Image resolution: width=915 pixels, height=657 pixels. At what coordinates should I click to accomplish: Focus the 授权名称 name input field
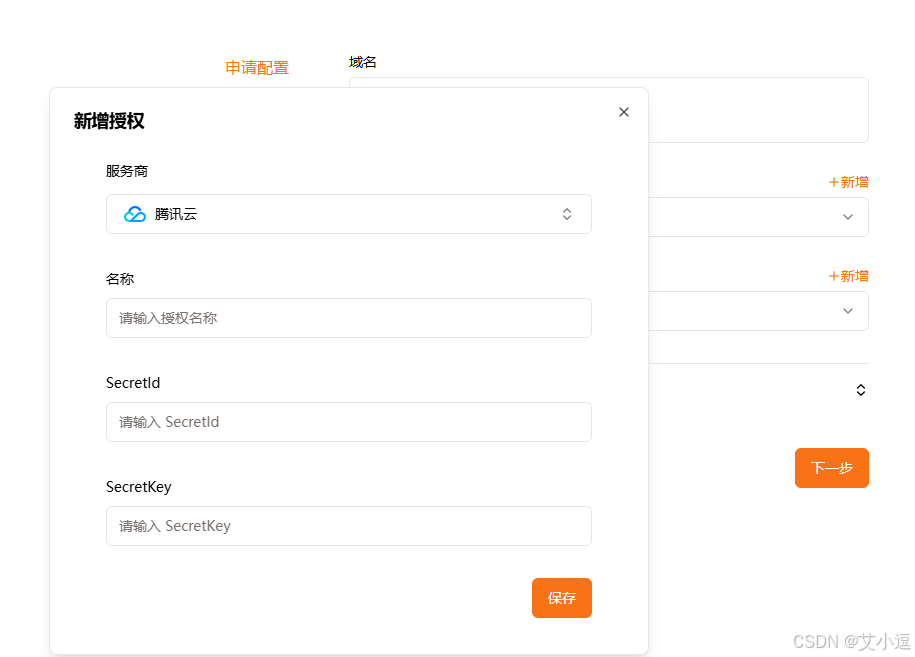348,318
